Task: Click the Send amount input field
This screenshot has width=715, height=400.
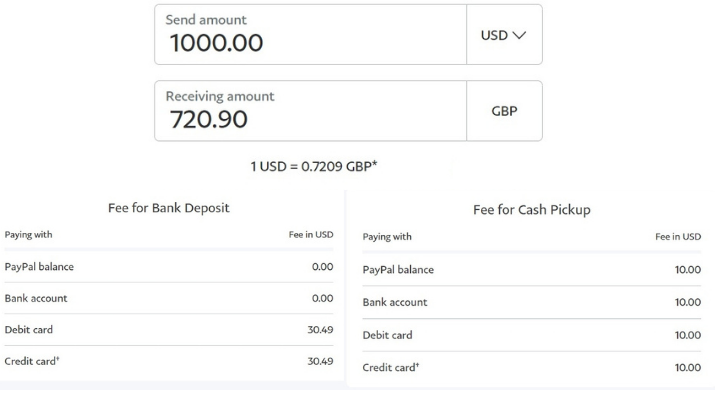Action: pos(310,35)
